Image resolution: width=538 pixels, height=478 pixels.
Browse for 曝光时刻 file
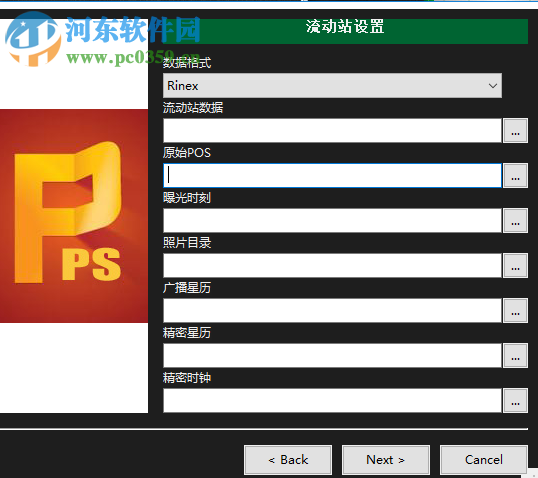[x=515, y=220]
